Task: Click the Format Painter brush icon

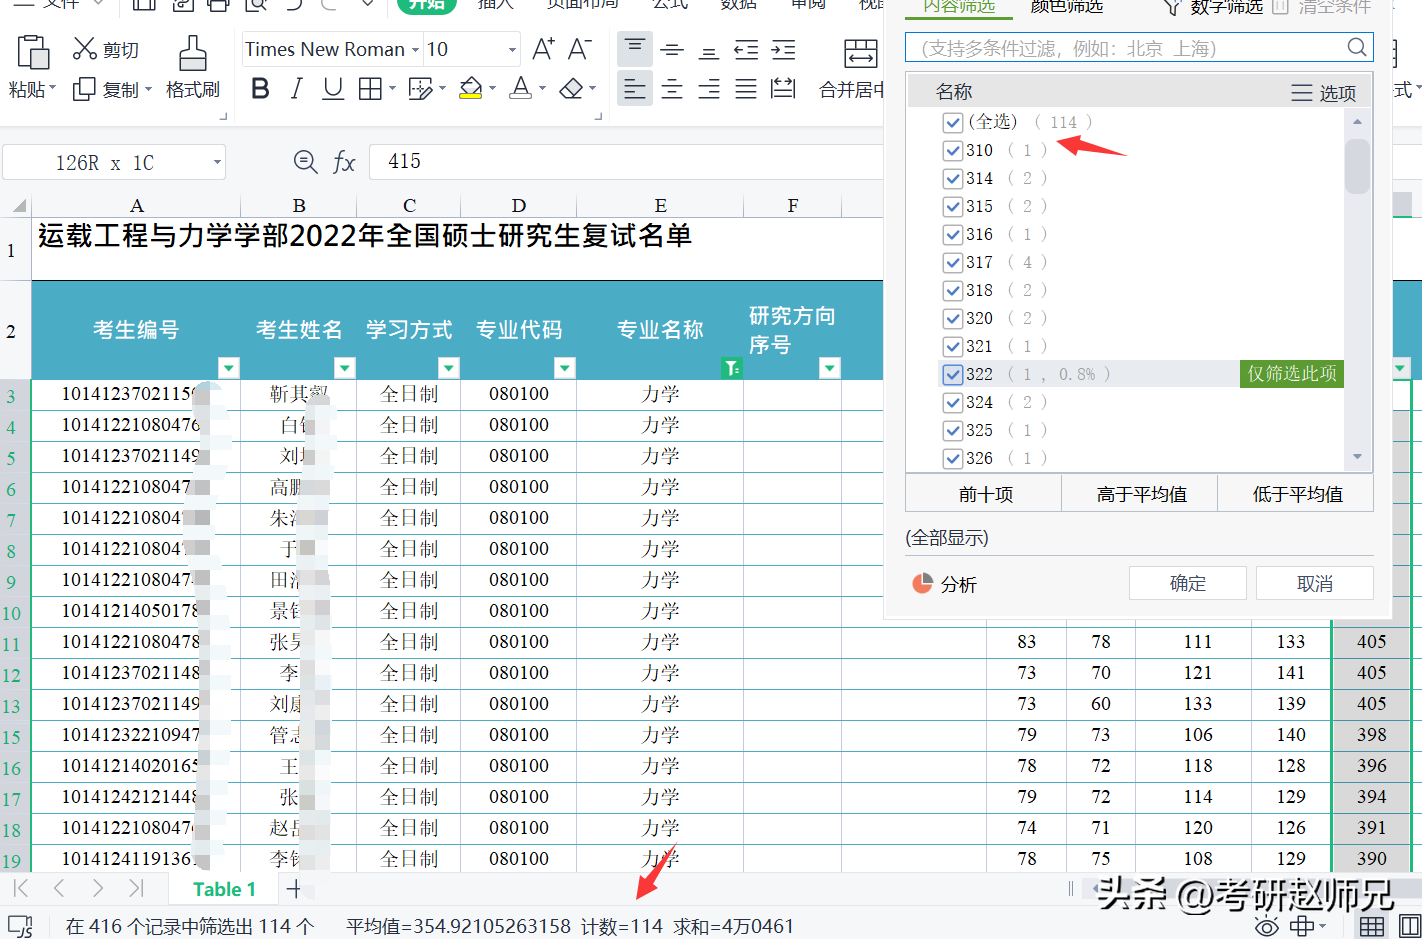Action: (x=192, y=67)
